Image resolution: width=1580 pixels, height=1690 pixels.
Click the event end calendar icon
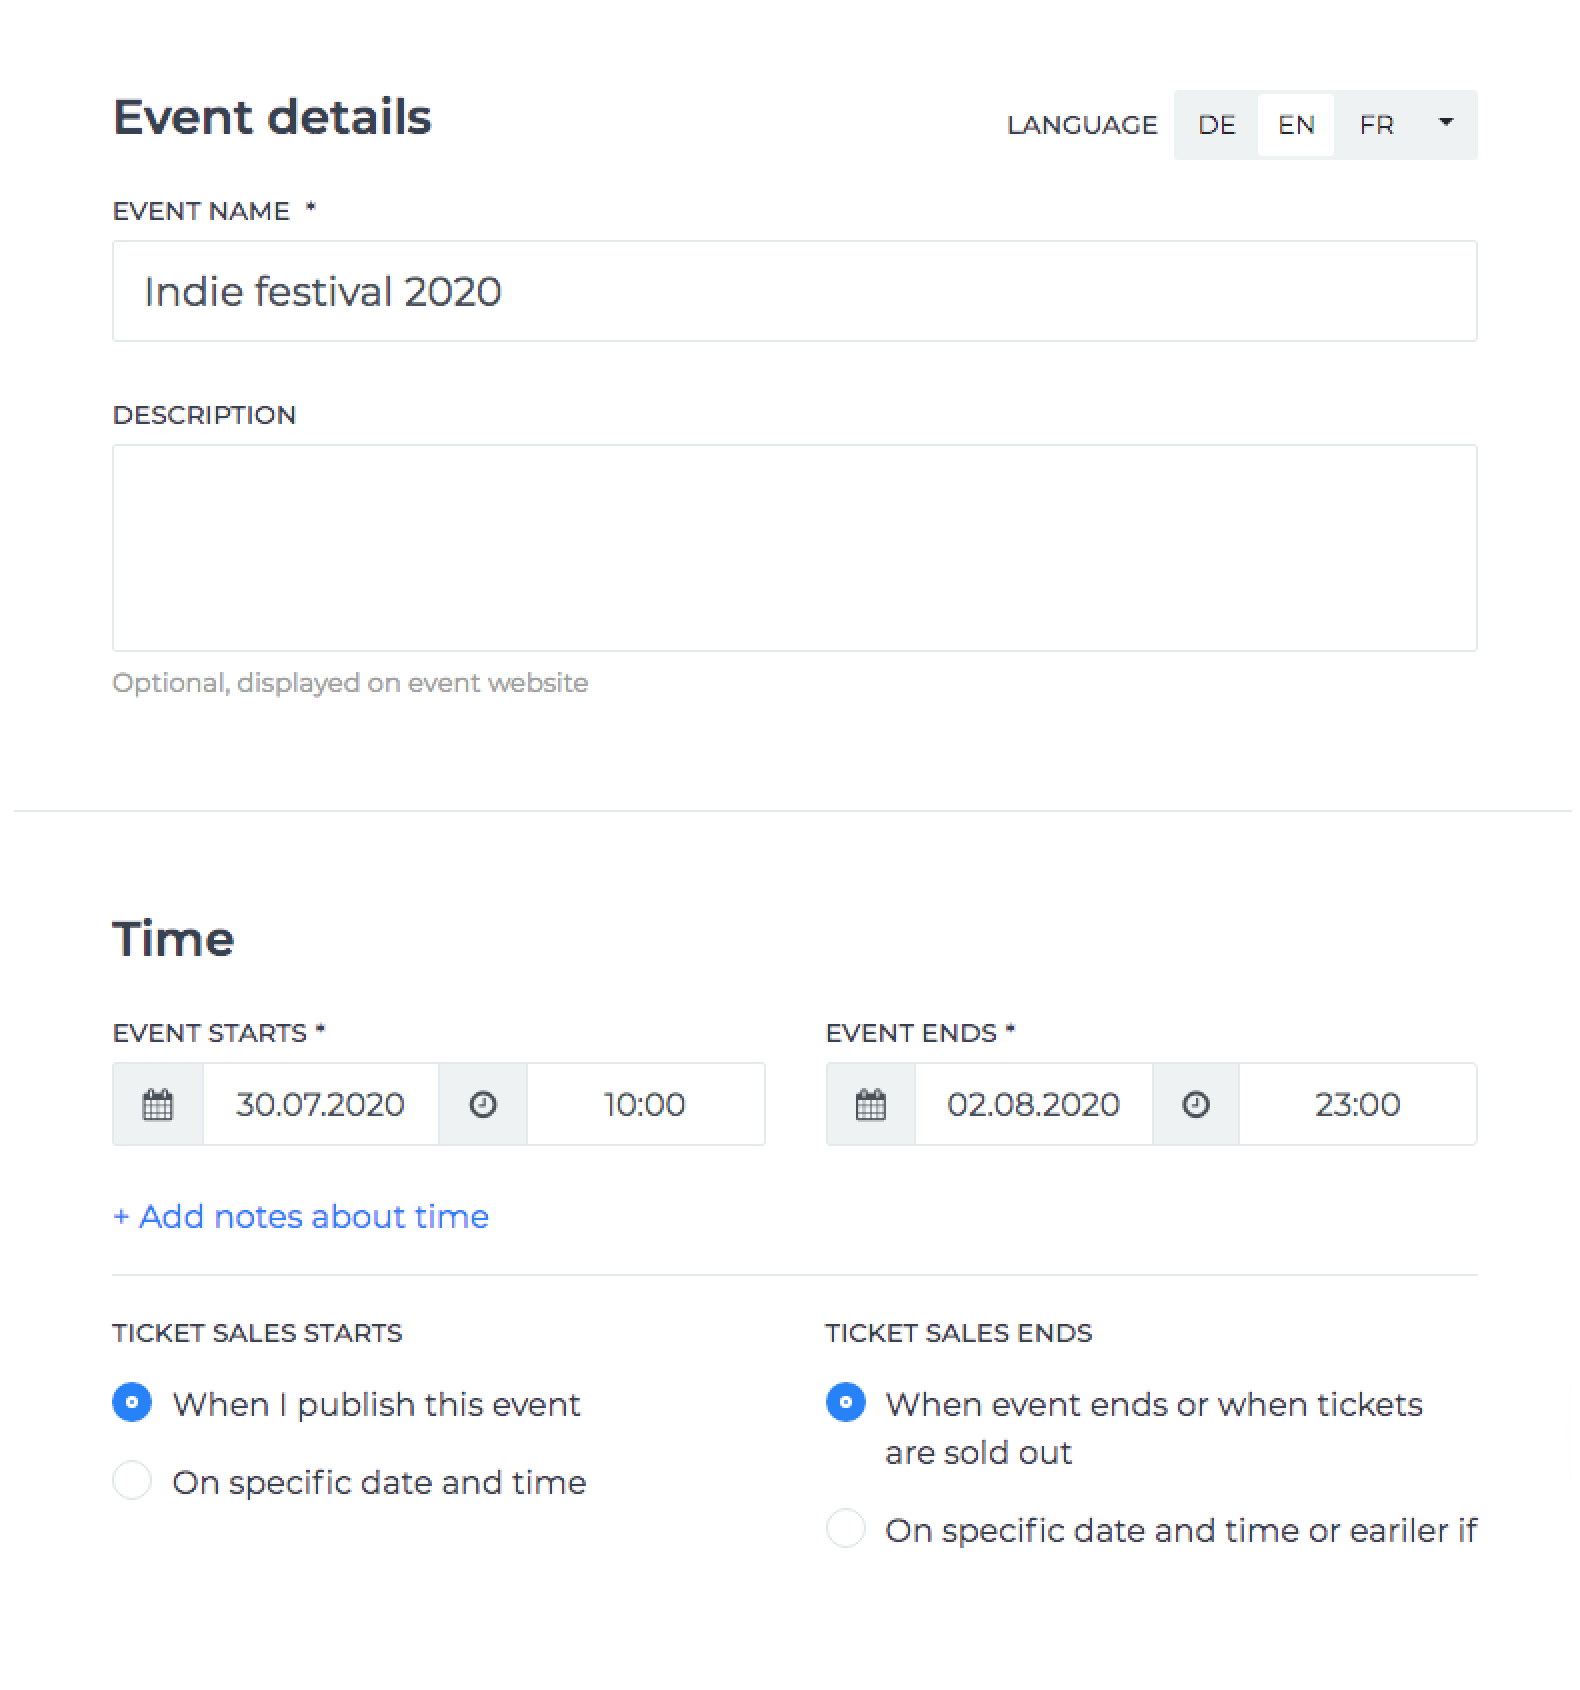pyautogui.click(x=871, y=1104)
